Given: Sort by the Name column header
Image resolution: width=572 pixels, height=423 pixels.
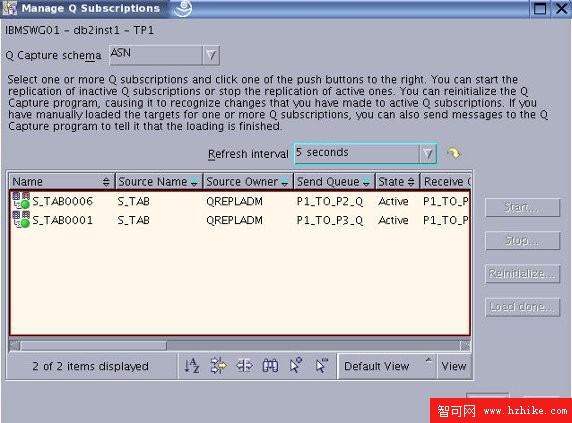Looking at the screenshot, I should pyautogui.click(x=61, y=181).
